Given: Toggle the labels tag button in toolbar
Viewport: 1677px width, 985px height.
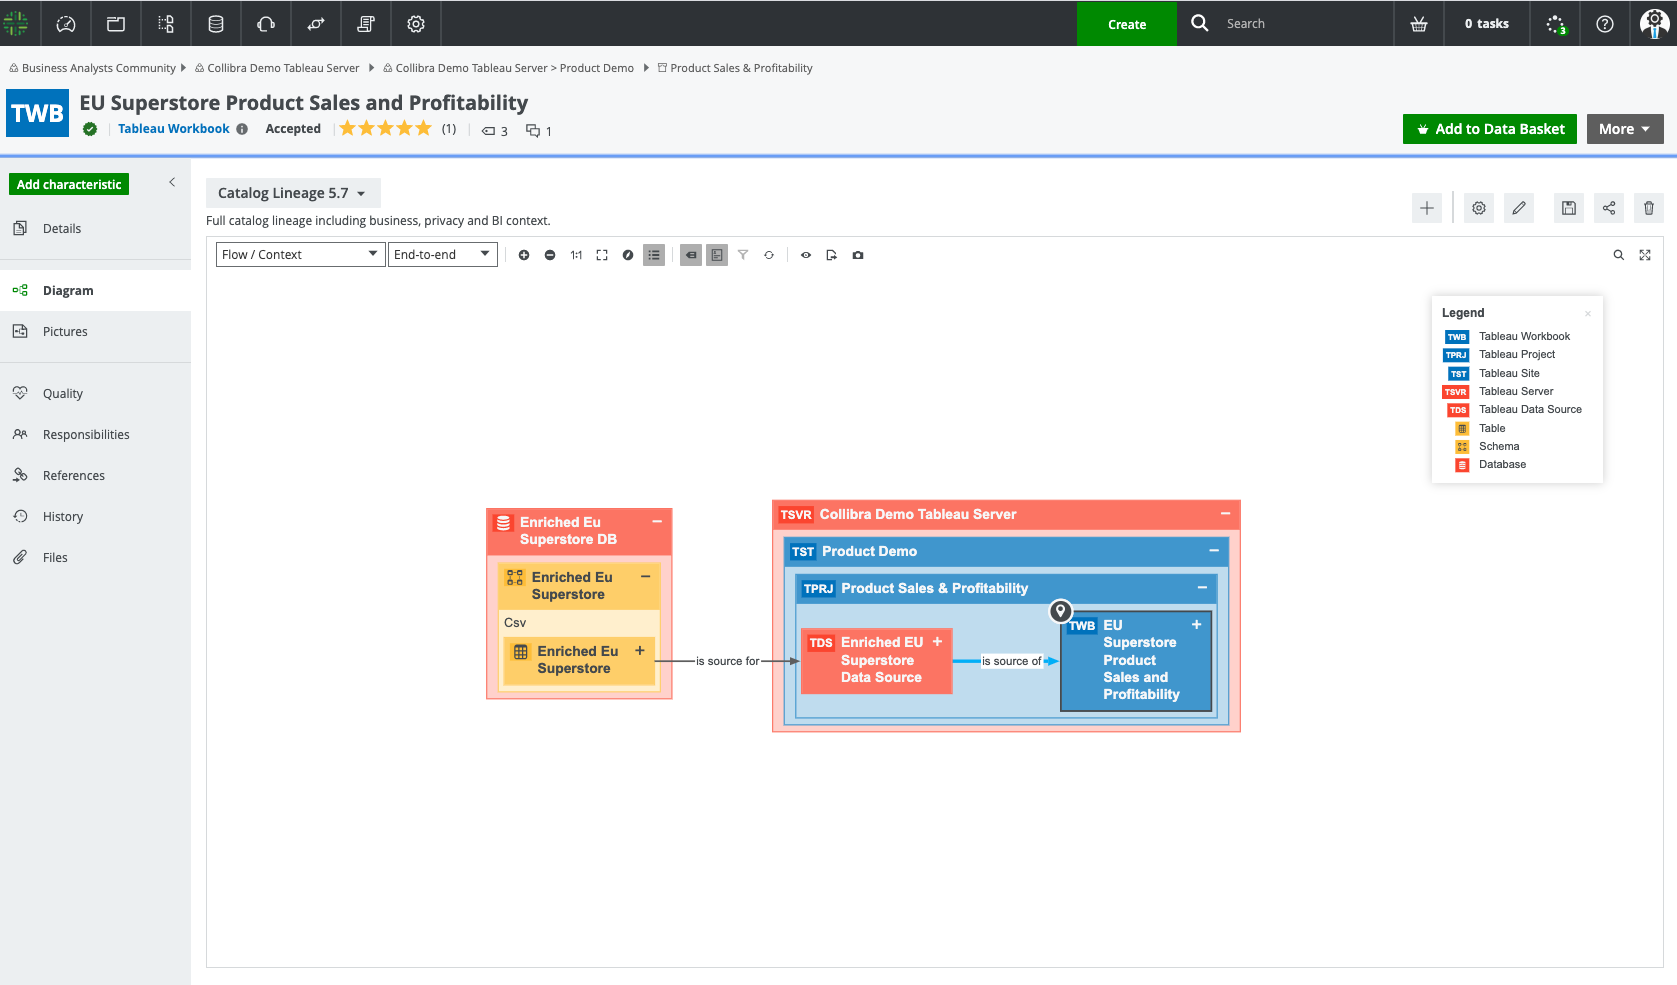Looking at the screenshot, I should click(x=691, y=255).
